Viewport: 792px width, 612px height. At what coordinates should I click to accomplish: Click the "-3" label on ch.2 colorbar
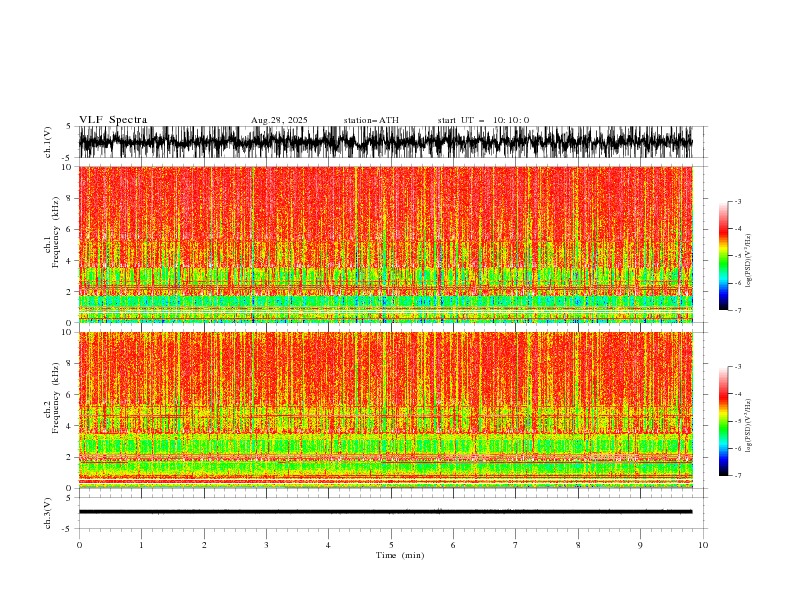[x=738, y=367]
